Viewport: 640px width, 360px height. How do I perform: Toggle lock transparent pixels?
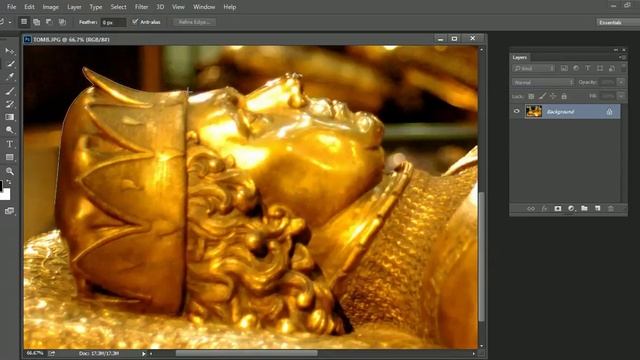coord(531,96)
